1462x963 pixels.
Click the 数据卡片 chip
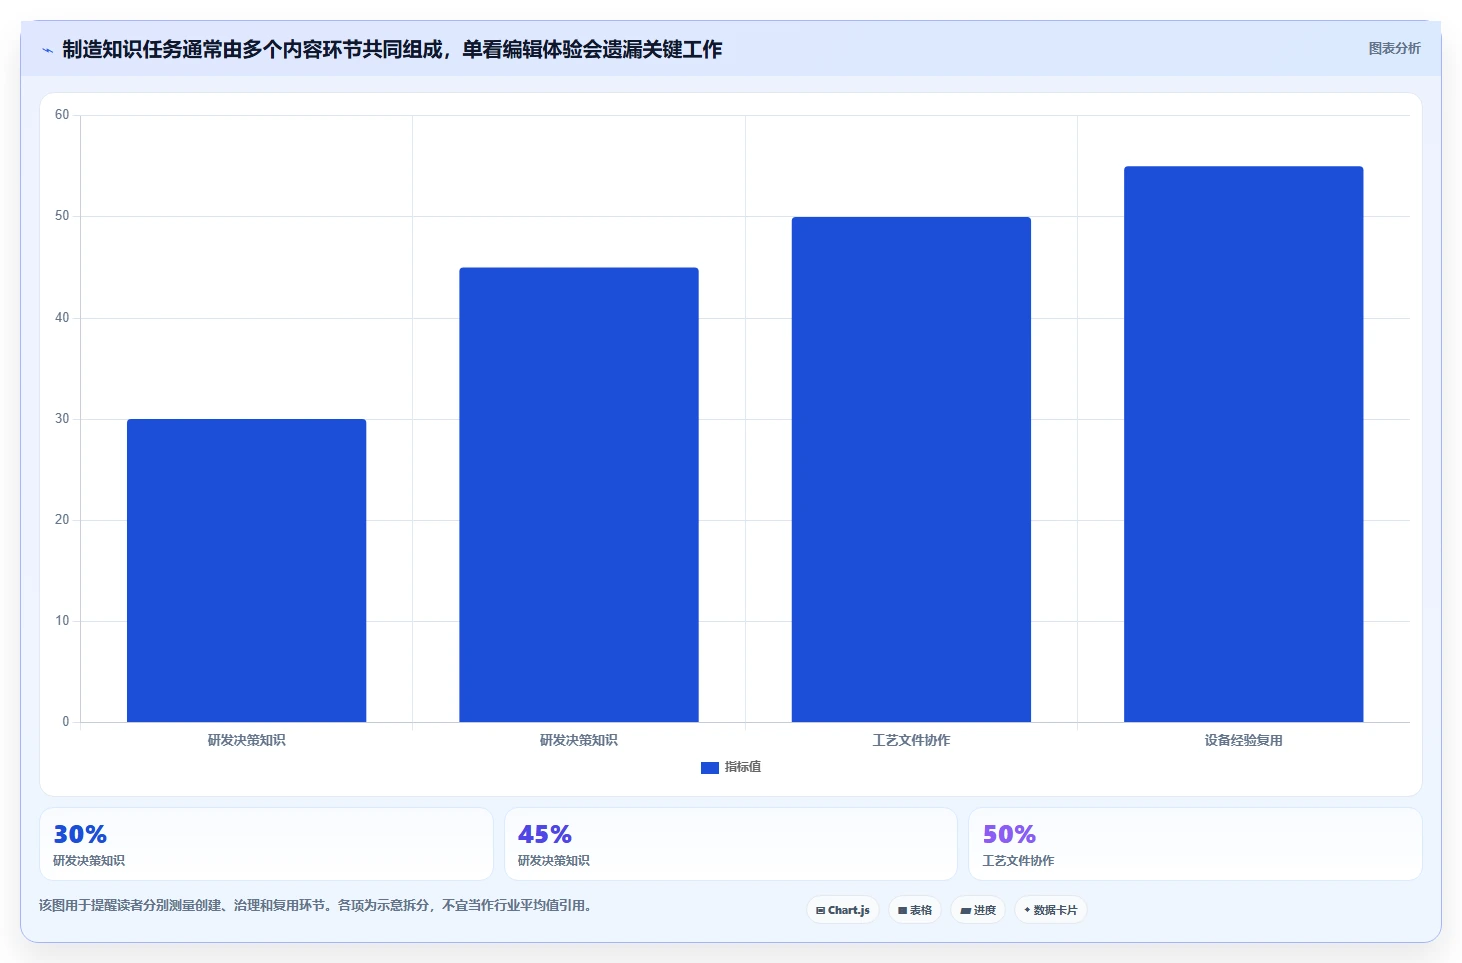[x=1051, y=910]
